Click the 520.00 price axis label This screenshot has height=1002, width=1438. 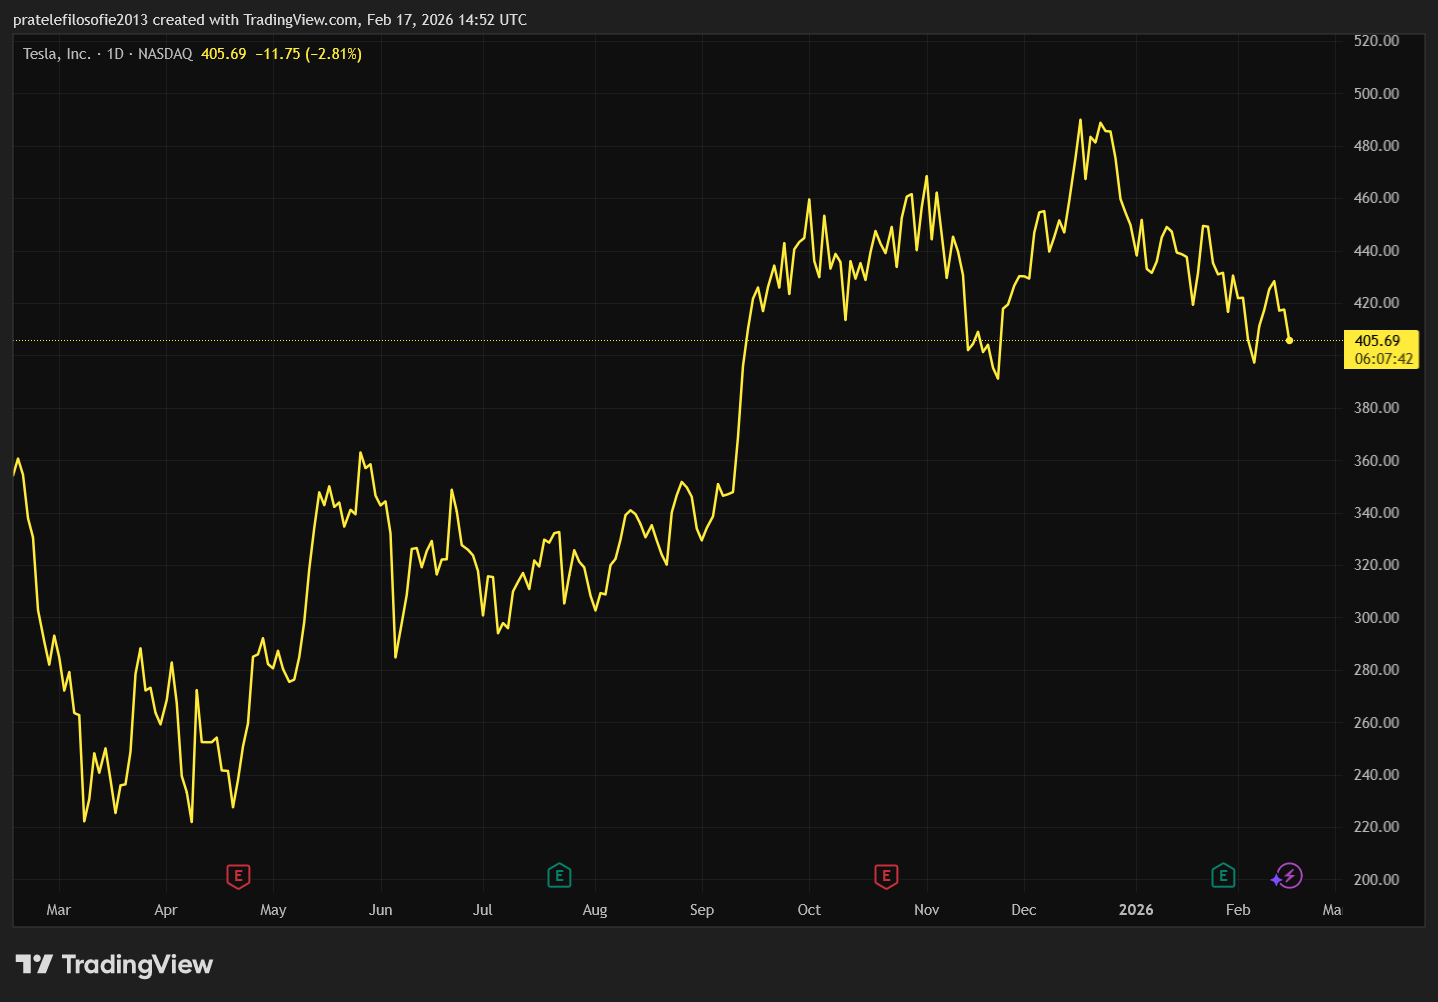(x=1376, y=41)
